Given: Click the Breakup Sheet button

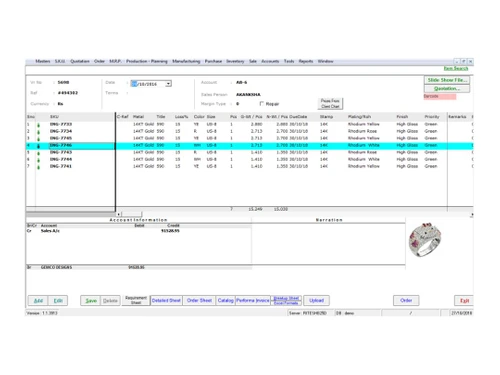Looking at the screenshot, I should click(x=286, y=298).
